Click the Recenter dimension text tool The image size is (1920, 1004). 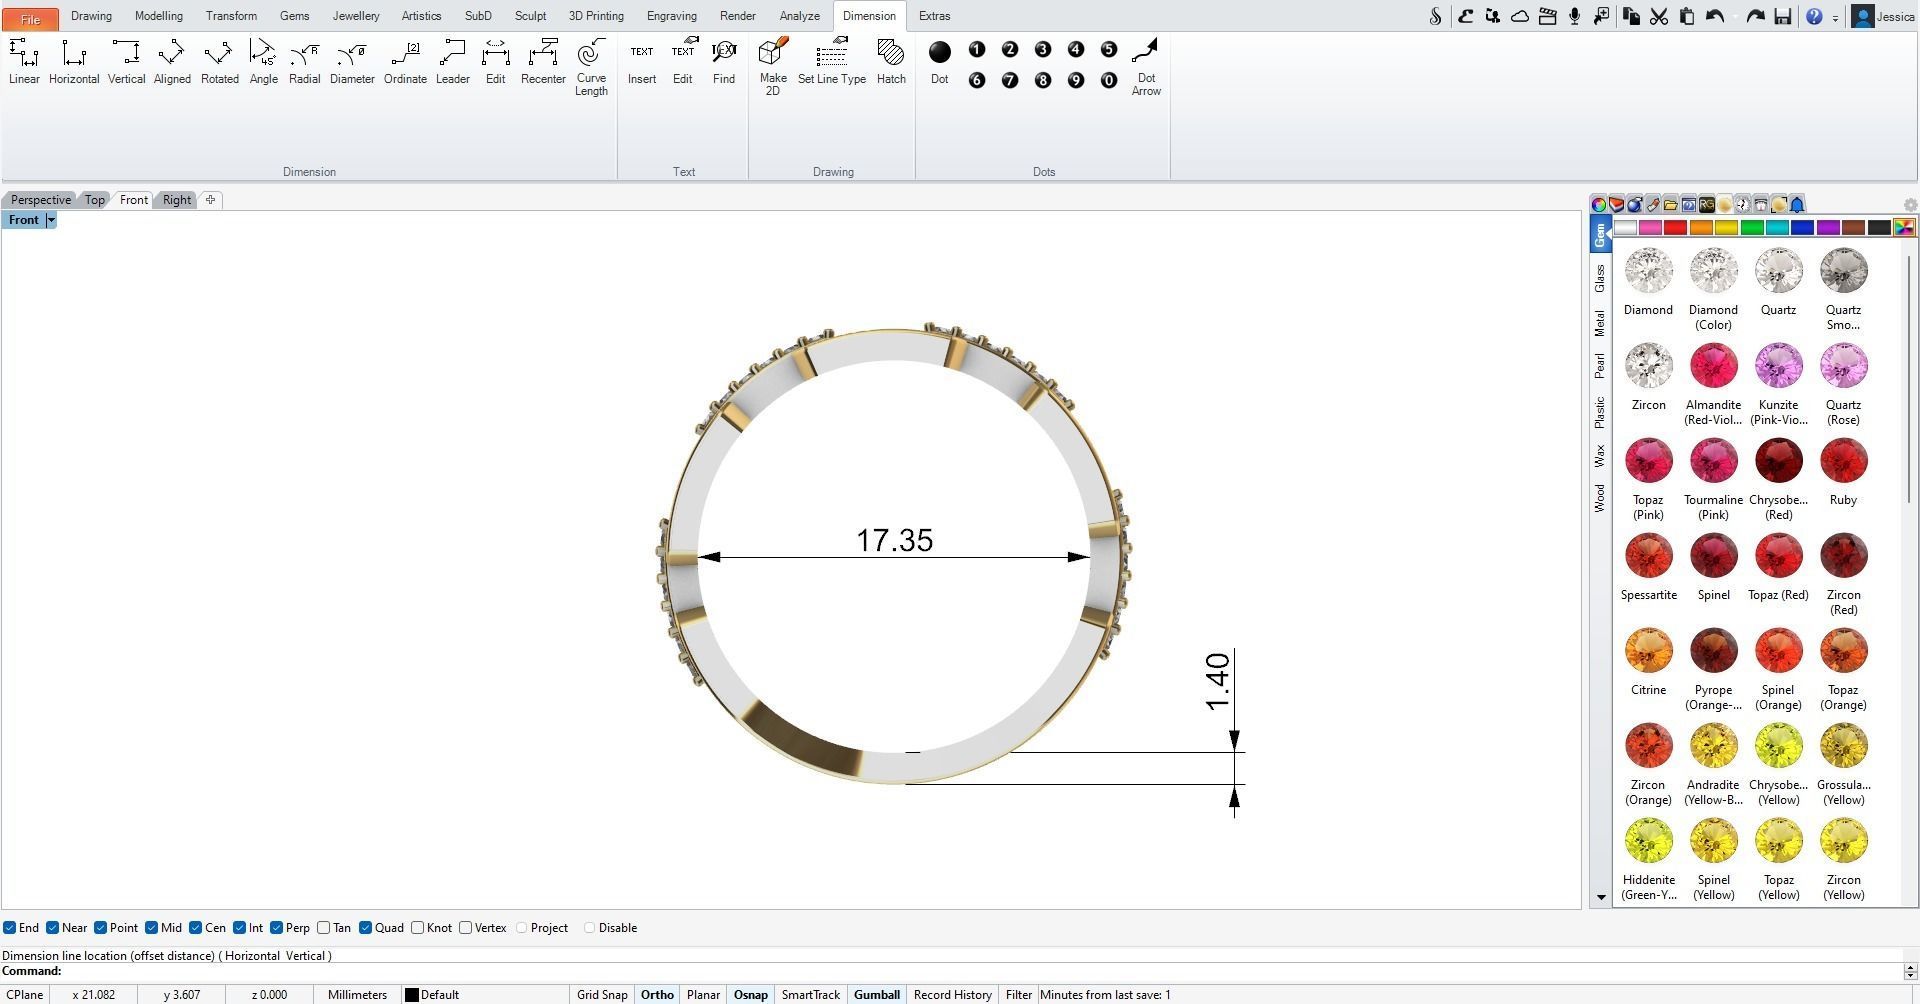[543, 62]
